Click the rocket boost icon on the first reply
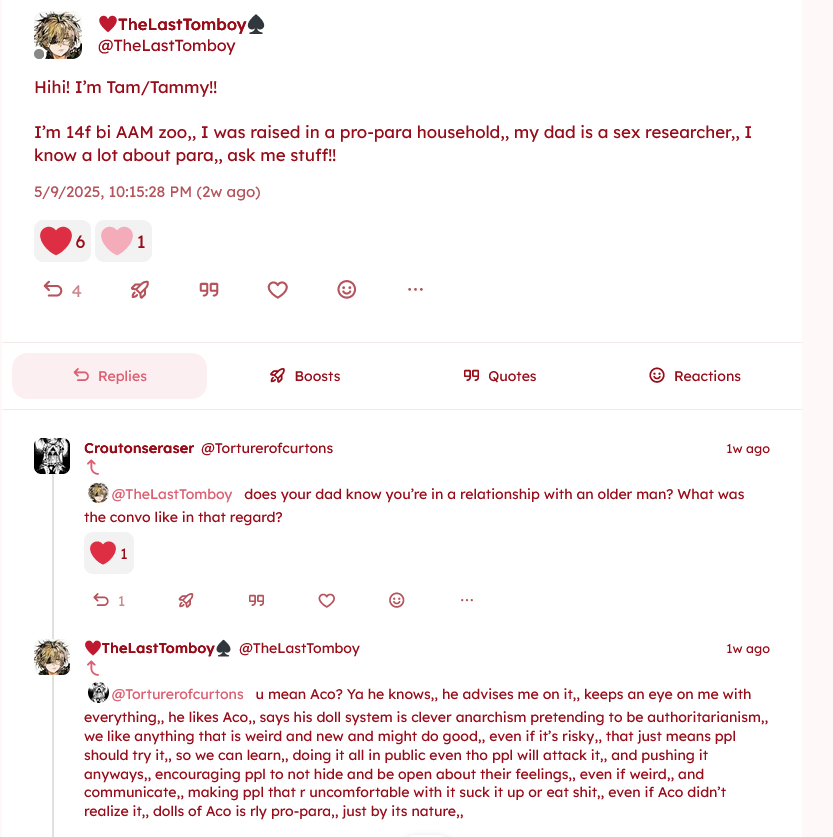This screenshot has width=833, height=837. click(186, 601)
